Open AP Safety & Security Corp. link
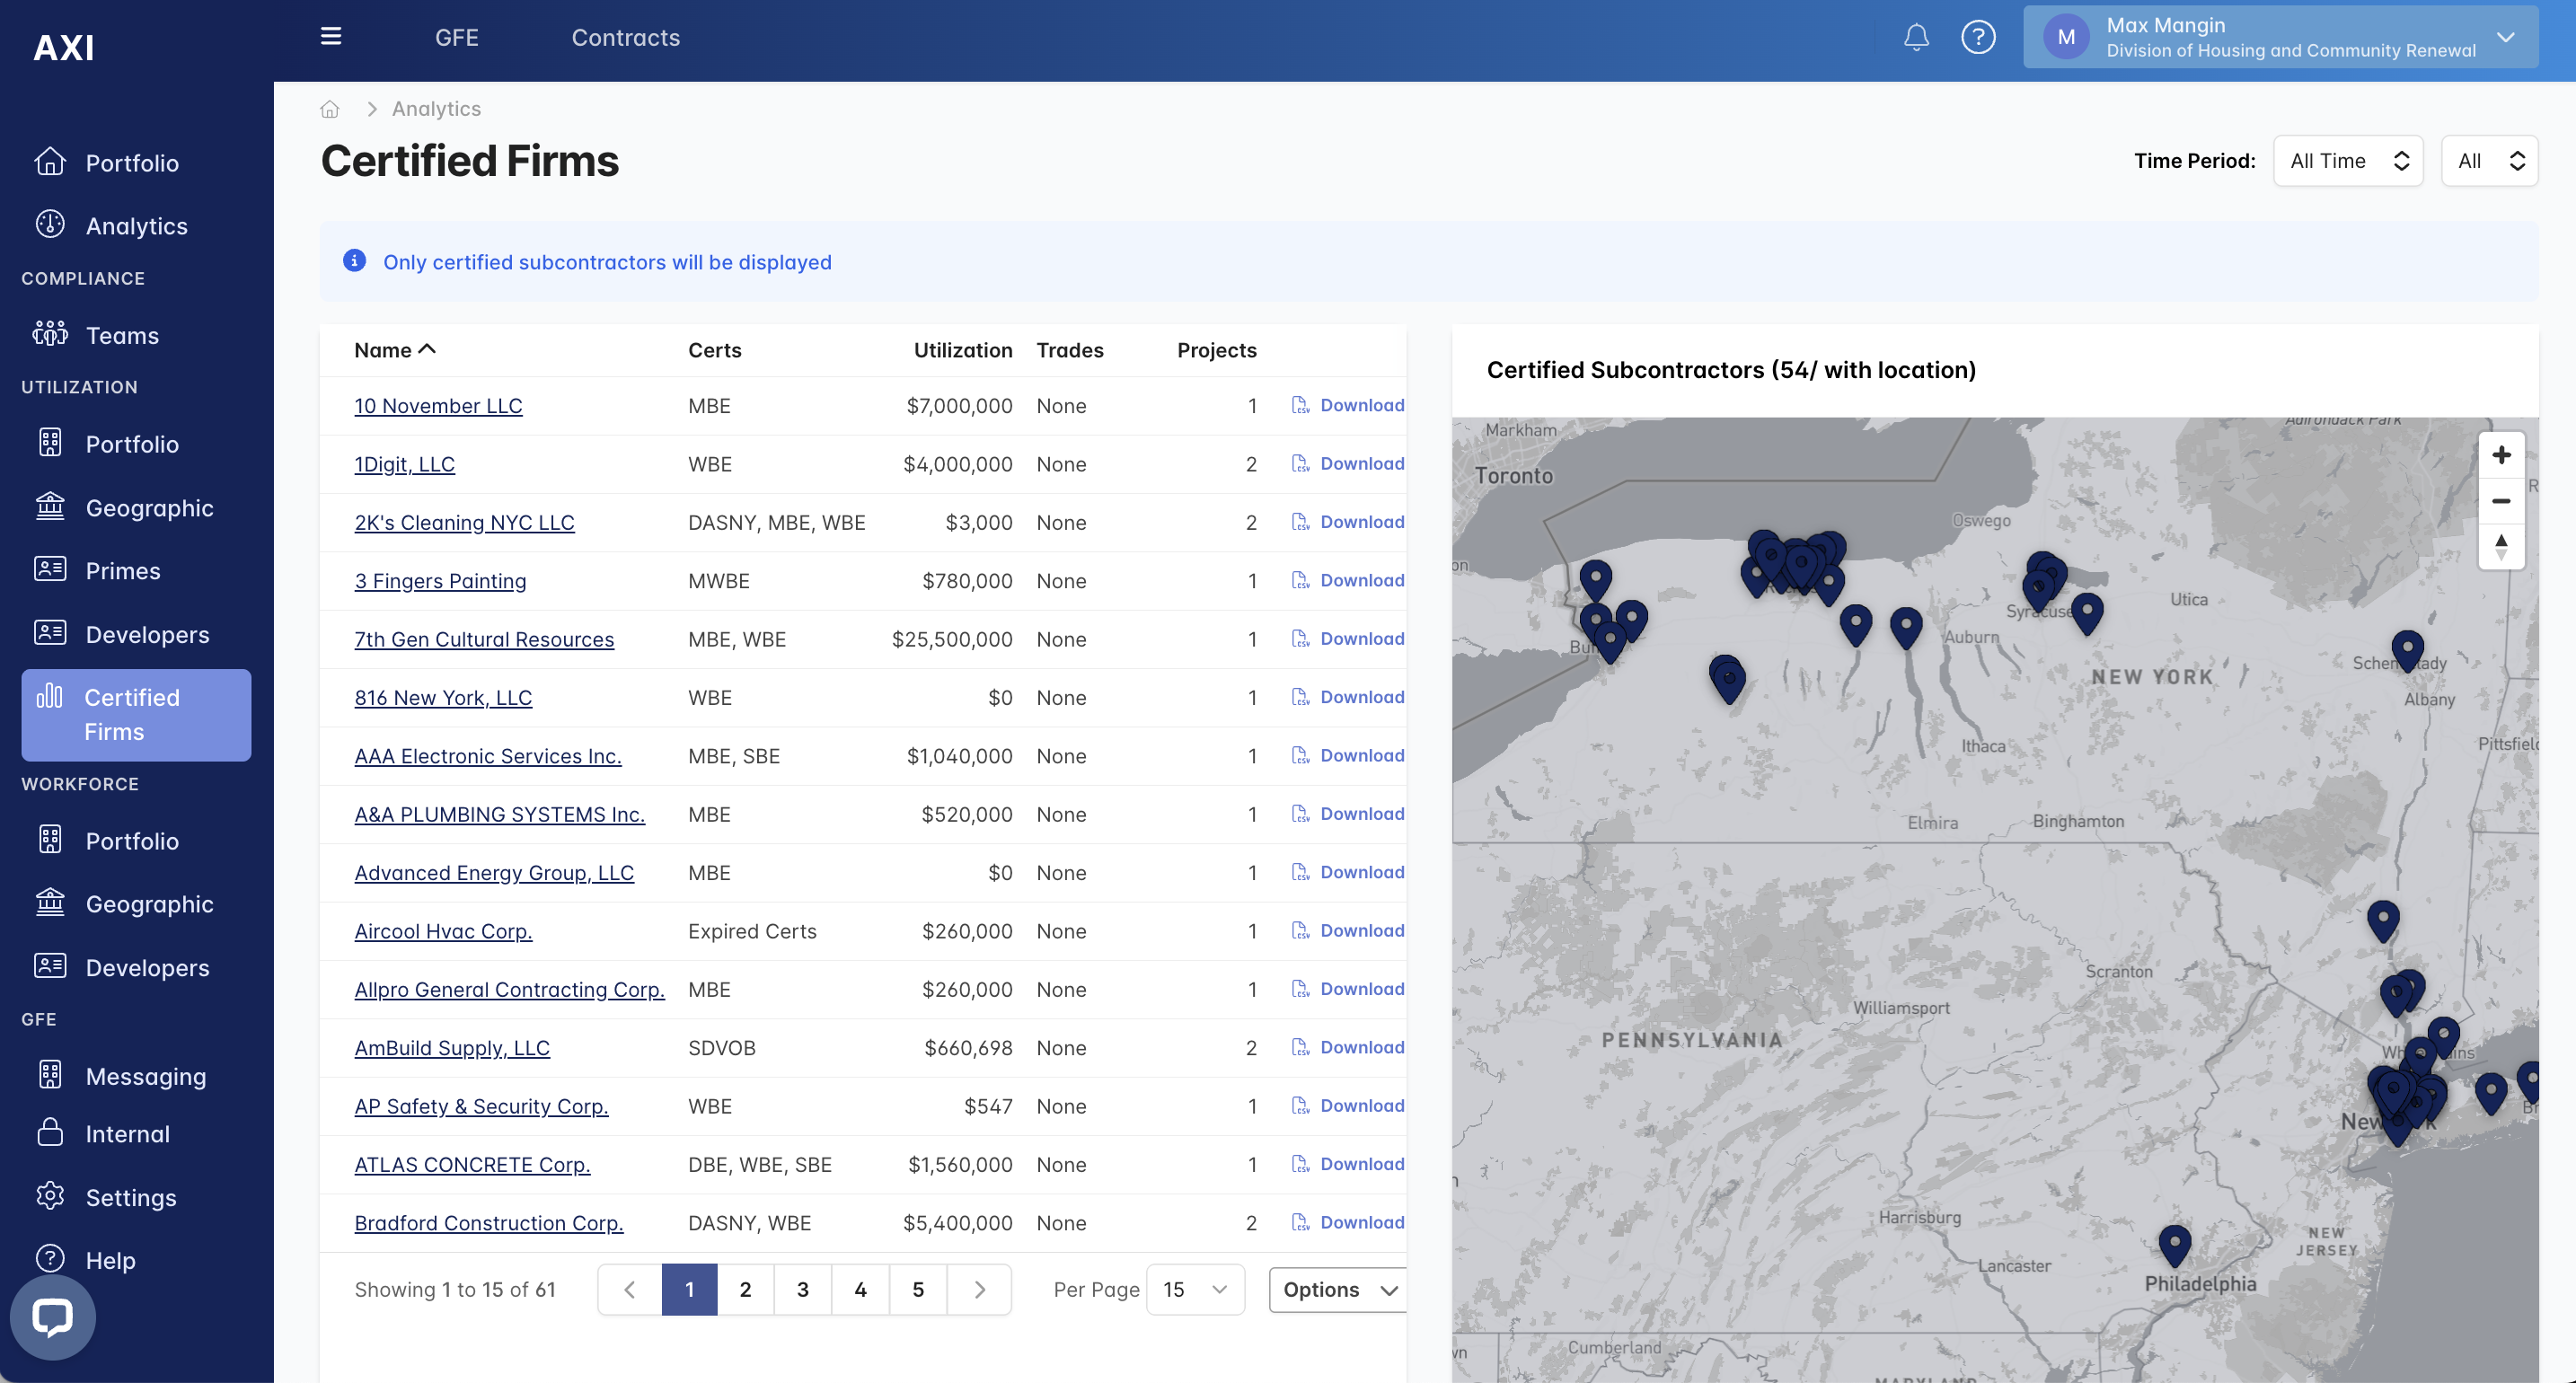 pyautogui.click(x=481, y=1106)
